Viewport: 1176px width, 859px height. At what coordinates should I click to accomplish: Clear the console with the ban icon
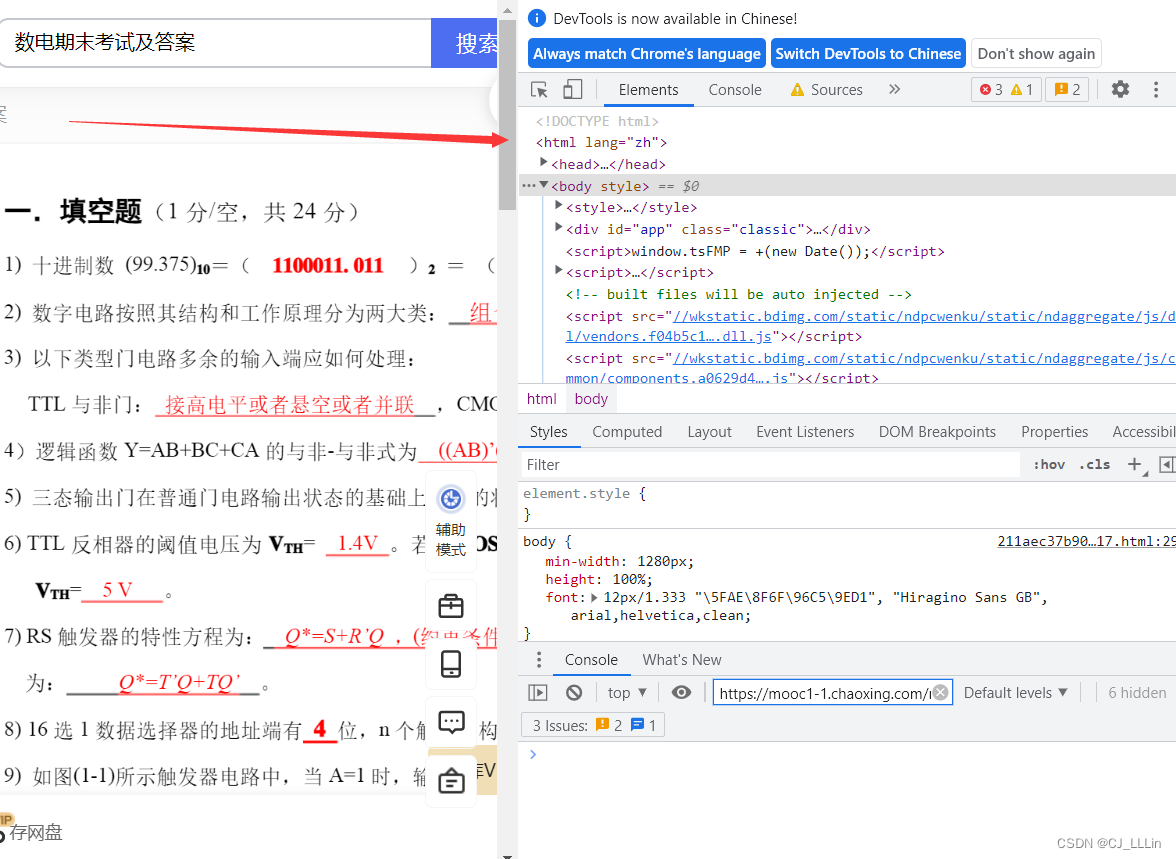[x=574, y=692]
